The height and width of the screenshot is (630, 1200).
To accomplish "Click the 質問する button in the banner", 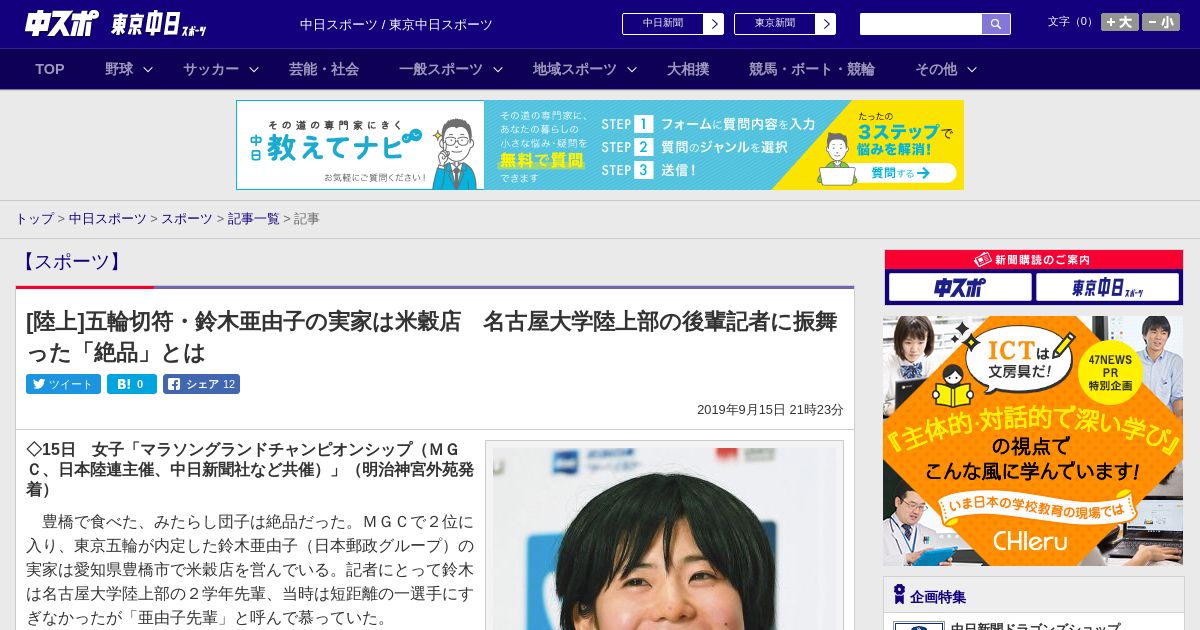I will click(900, 173).
